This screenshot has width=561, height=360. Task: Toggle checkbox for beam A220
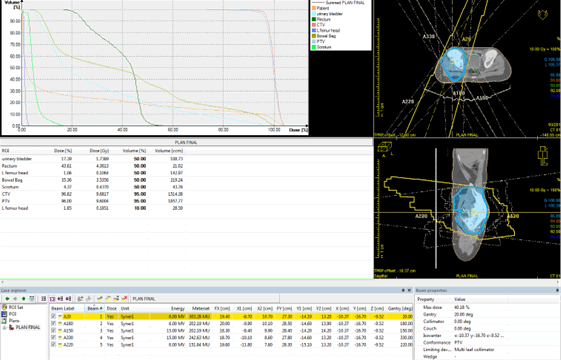click(x=53, y=345)
